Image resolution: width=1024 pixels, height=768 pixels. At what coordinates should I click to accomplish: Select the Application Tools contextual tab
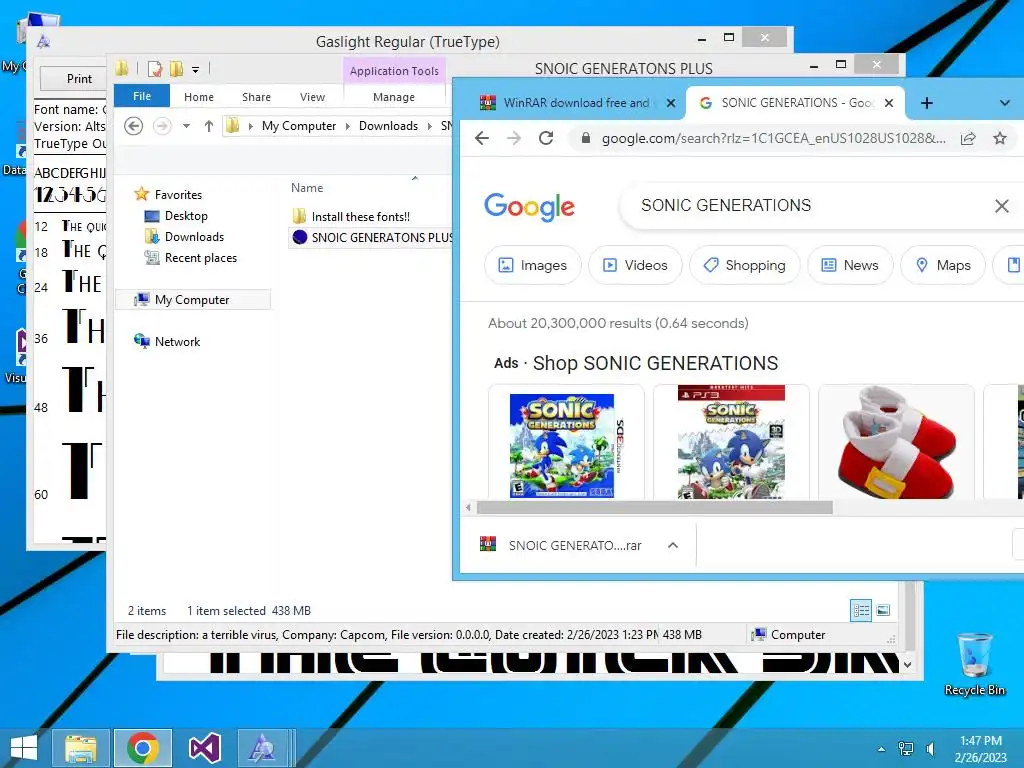(394, 71)
